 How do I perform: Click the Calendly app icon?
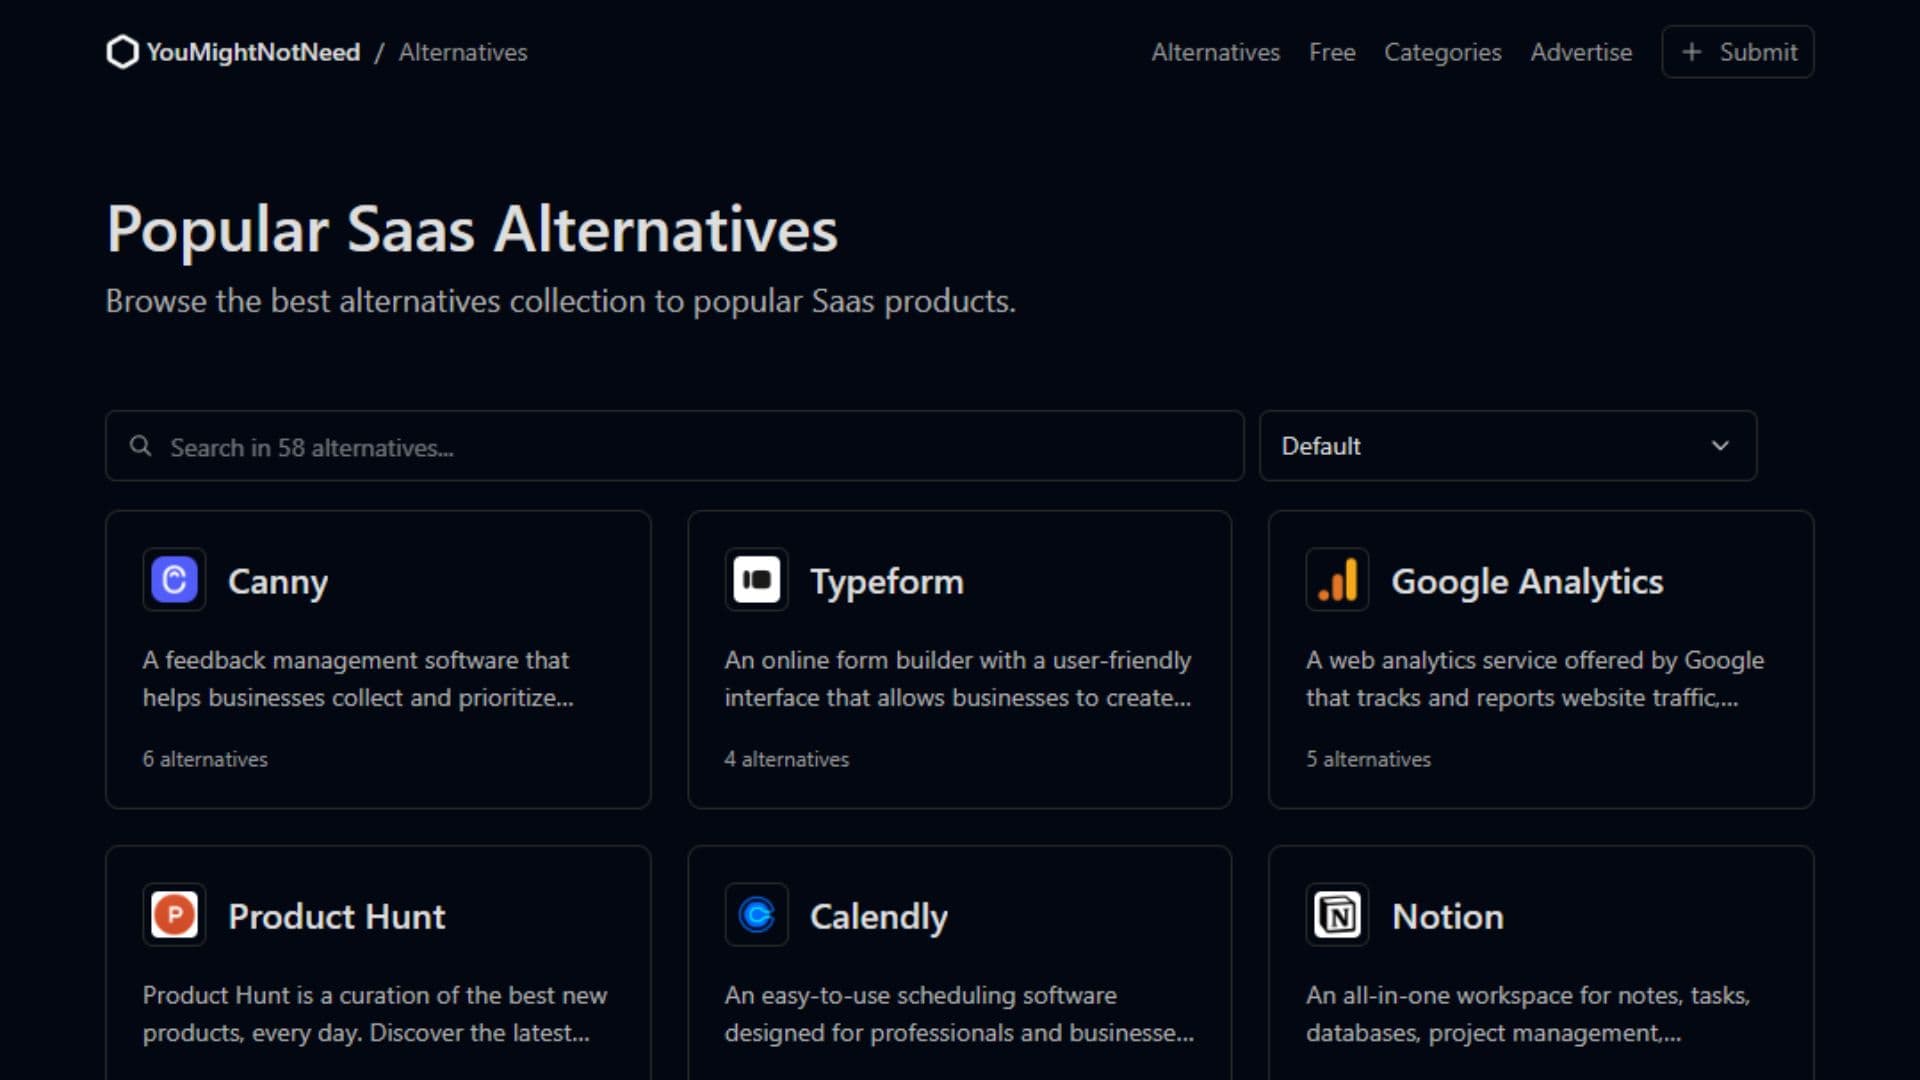coord(755,915)
